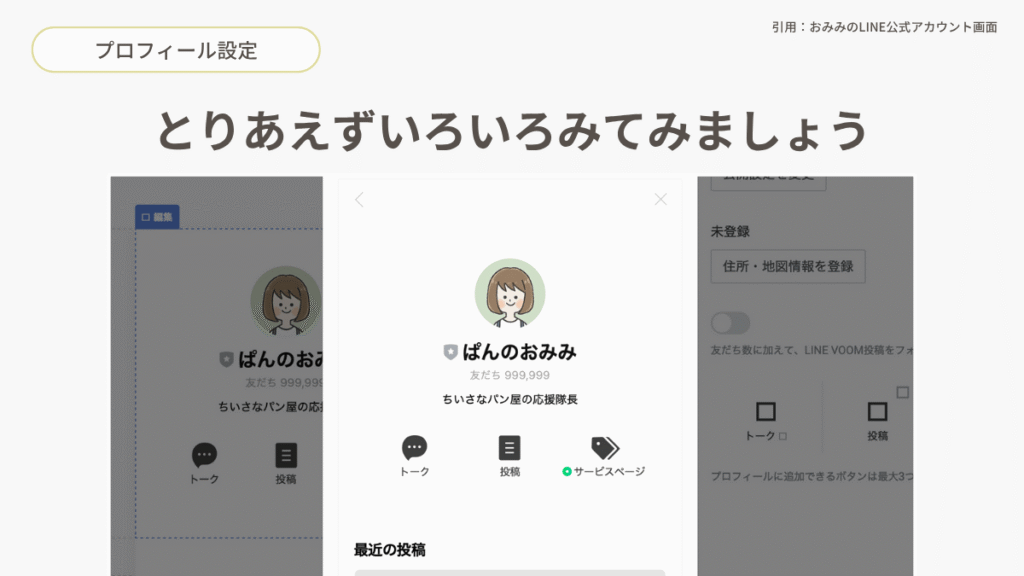Tick the small checkbox above the 投稿 slot
This screenshot has width=1024, height=576.
click(x=902, y=392)
